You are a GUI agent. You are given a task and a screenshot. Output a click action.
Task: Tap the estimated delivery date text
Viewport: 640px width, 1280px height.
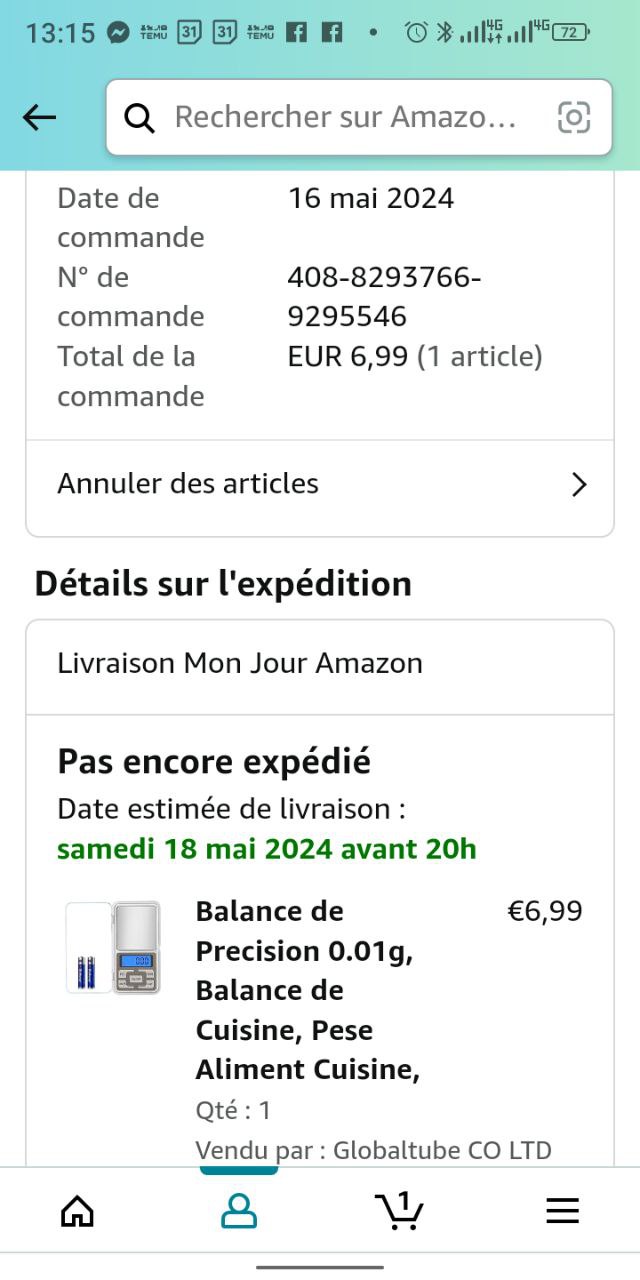[x=267, y=849]
